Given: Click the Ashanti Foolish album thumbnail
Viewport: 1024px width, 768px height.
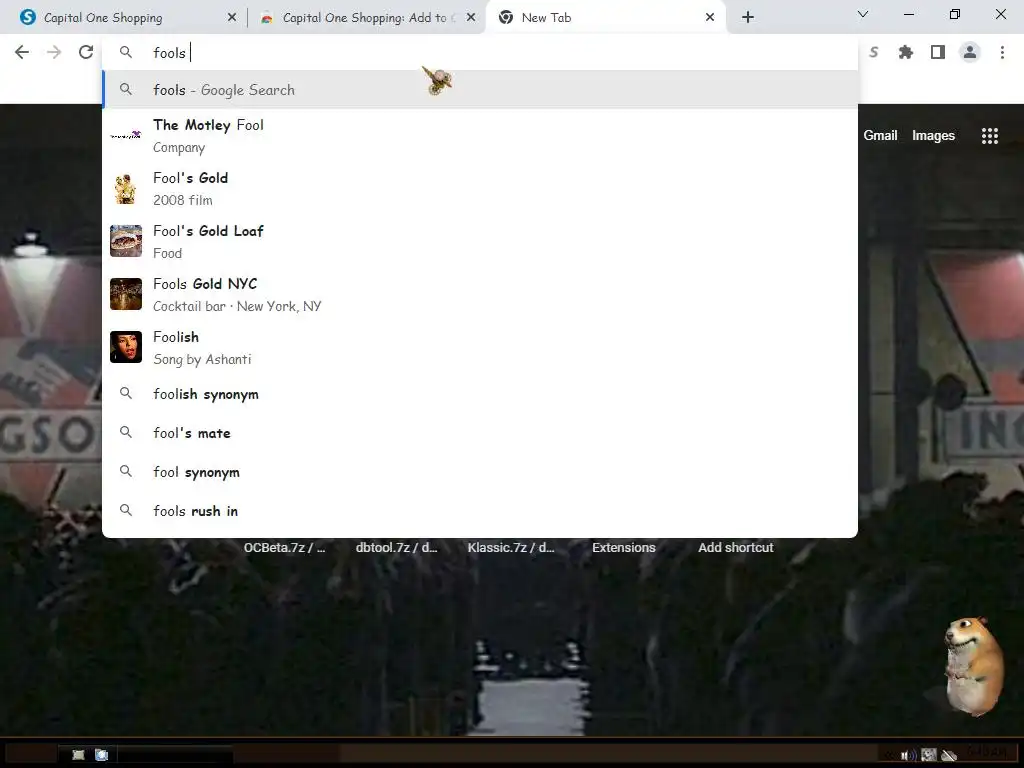Looking at the screenshot, I should [125, 347].
